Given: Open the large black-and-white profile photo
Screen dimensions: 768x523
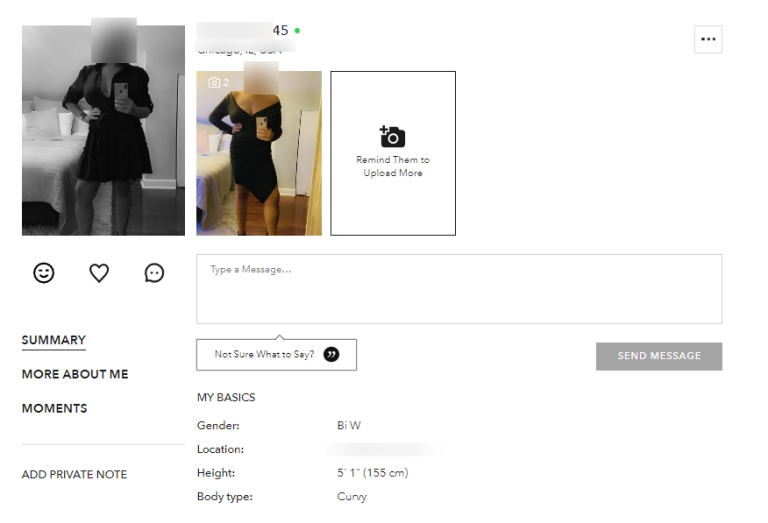Looking at the screenshot, I should click(103, 130).
